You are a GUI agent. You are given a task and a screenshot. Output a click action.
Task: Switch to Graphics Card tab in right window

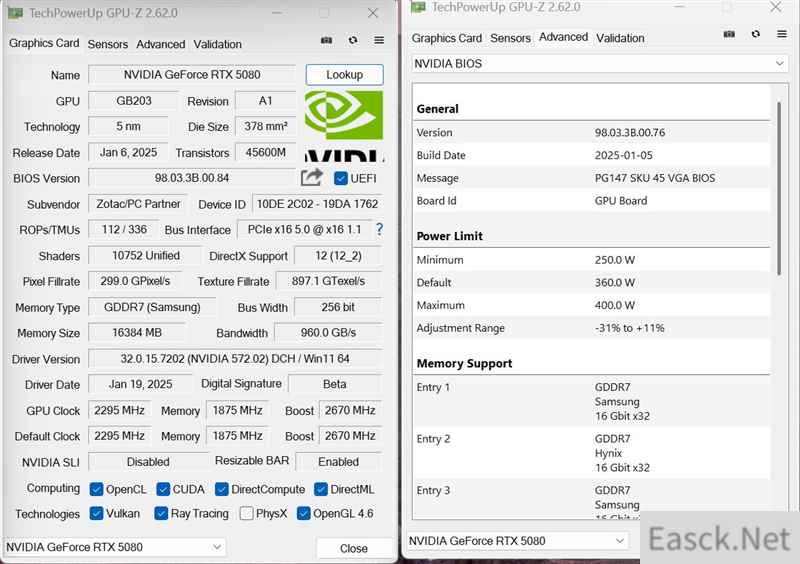pyautogui.click(x=446, y=38)
